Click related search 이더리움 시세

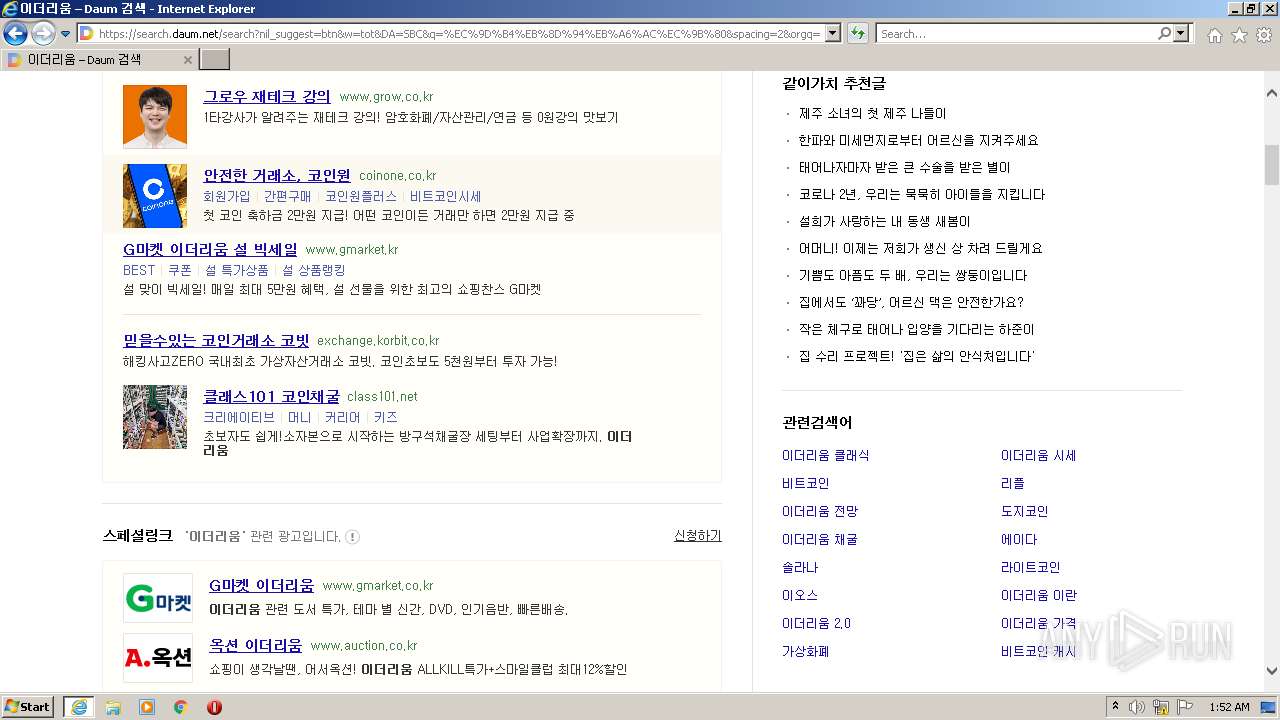(x=1038, y=456)
